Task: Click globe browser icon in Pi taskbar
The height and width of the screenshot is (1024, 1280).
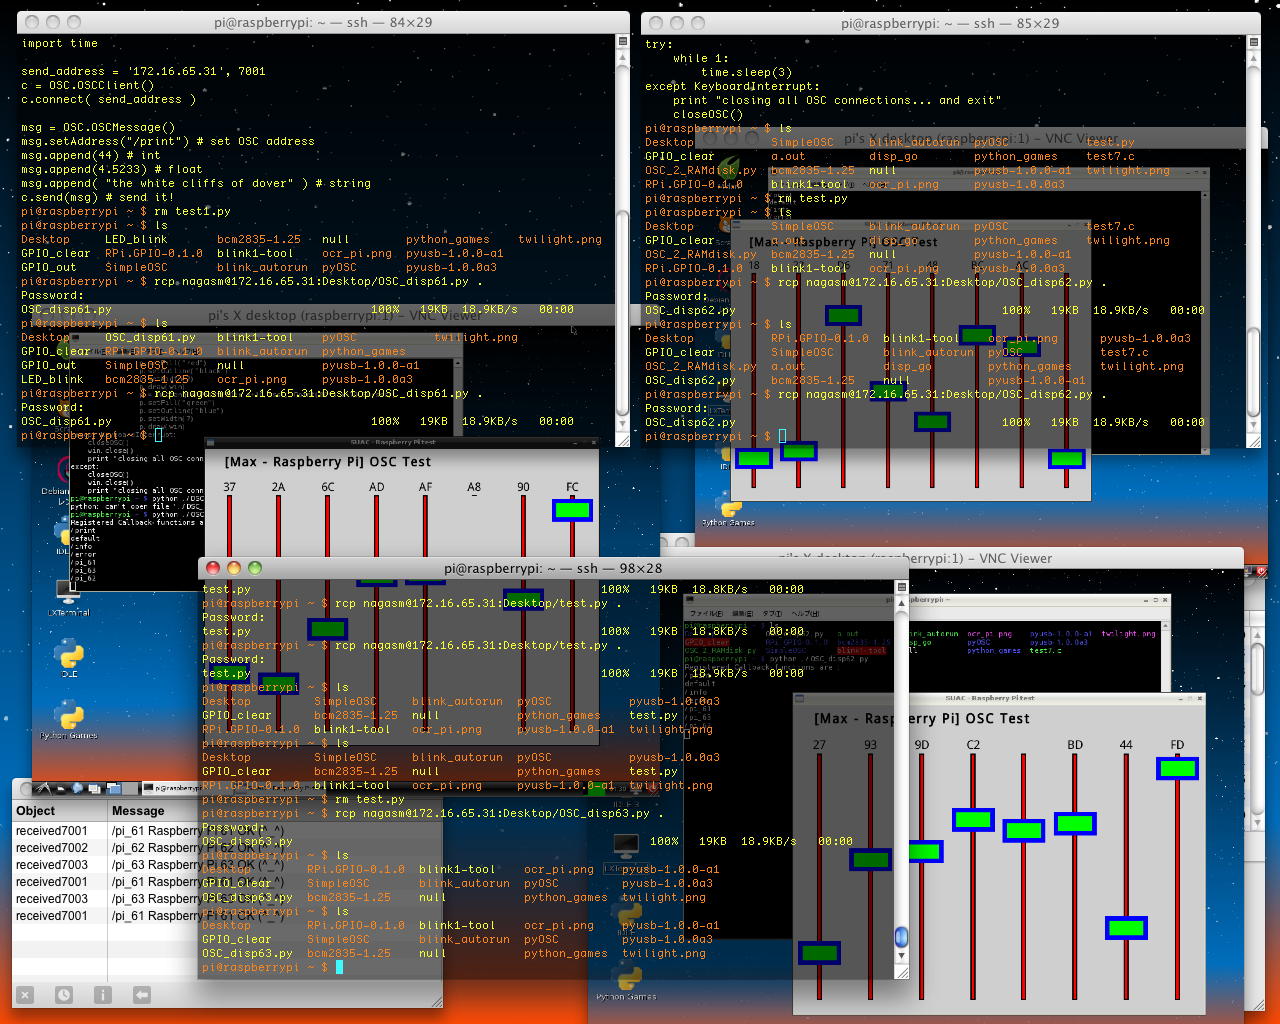Action: click(x=78, y=788)
